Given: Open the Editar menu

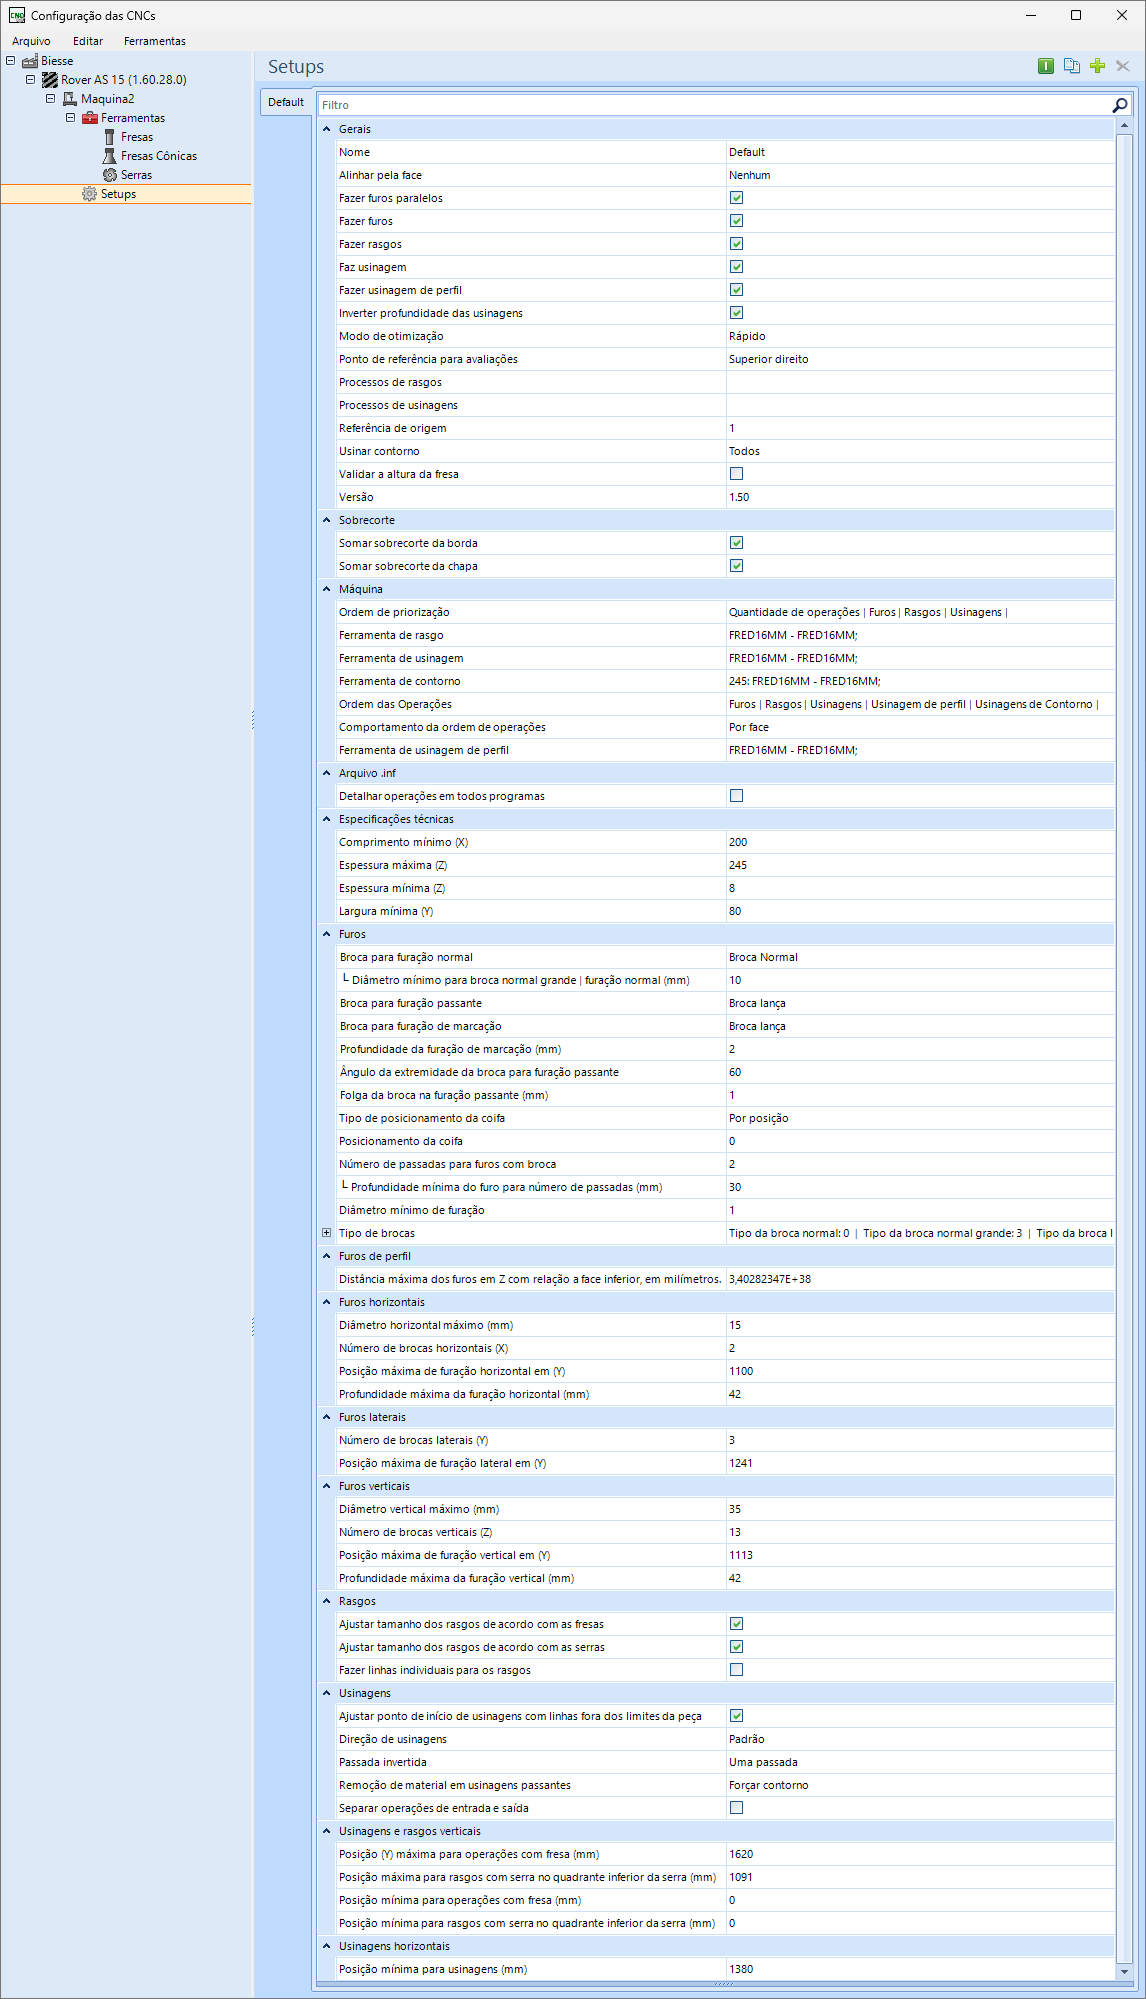Looking at the screenshot, I should coord(88,41).
